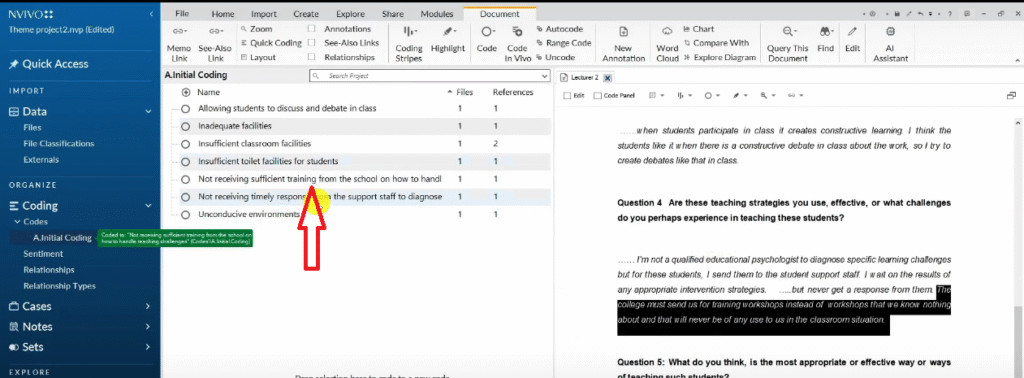1024x378 pixels.
Task: Open Sentiment under Coding
Action: tap(43, 254)
